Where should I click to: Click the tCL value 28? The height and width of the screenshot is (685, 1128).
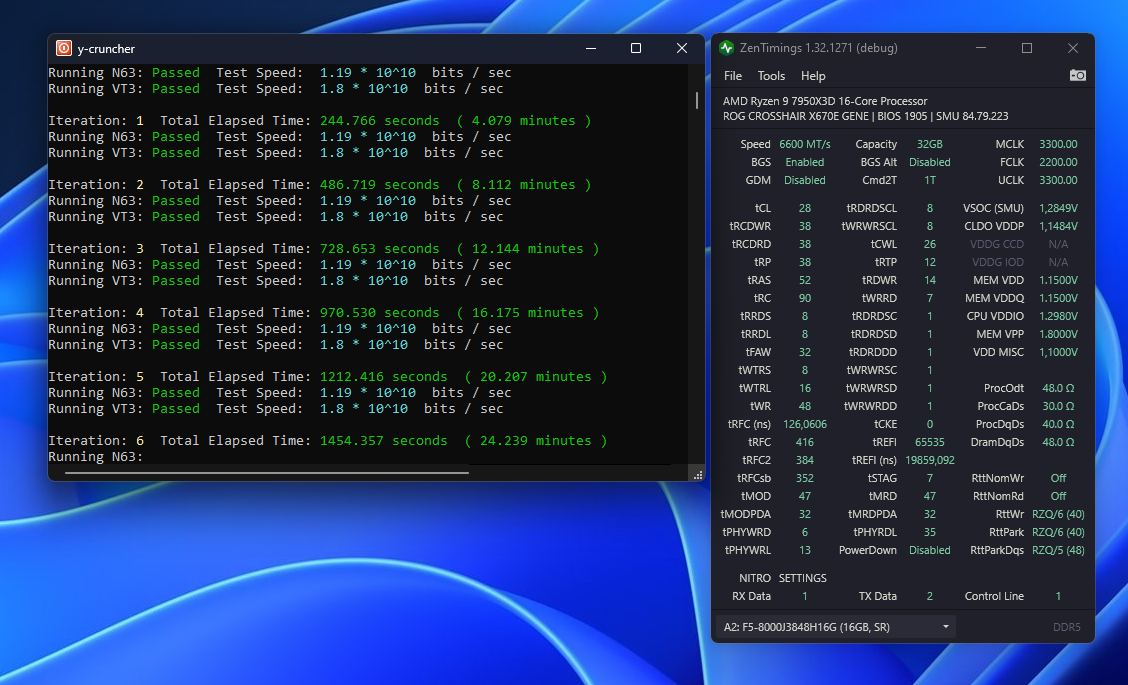pyautogui.click(x=804, y=208)
